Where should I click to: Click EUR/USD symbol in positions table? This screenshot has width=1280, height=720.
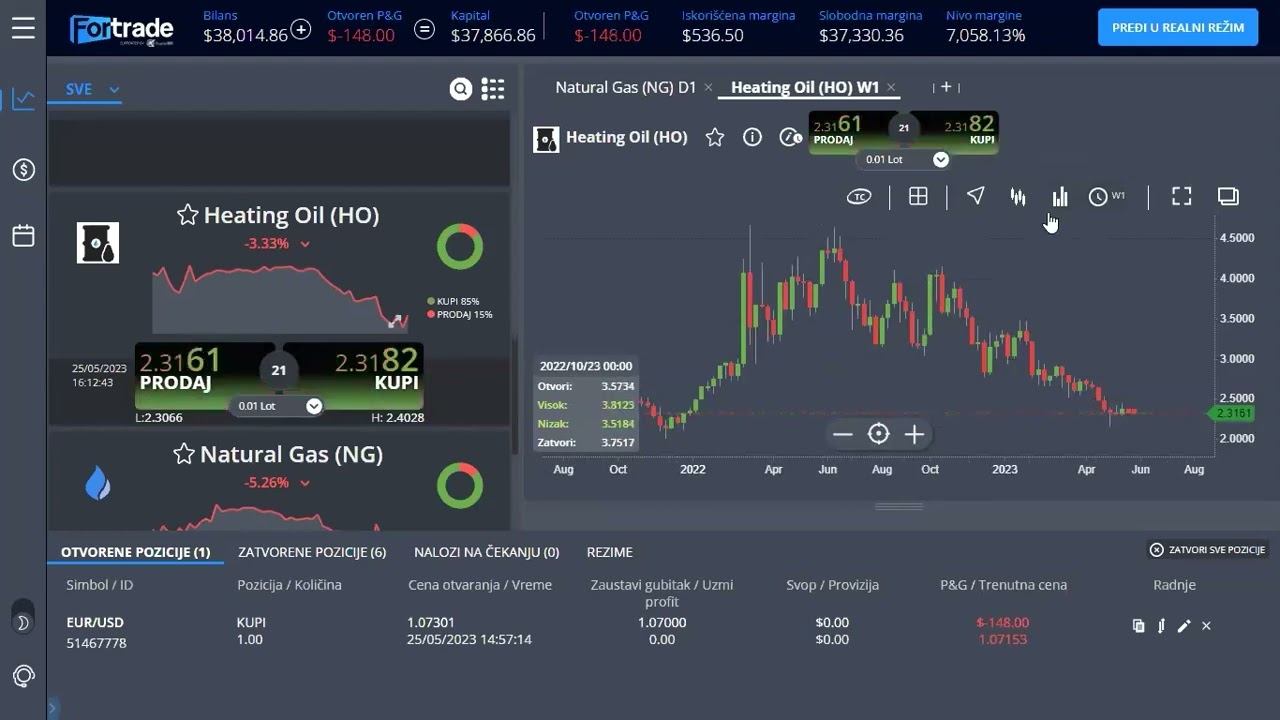pyautogui.click(x=95, y=622)
